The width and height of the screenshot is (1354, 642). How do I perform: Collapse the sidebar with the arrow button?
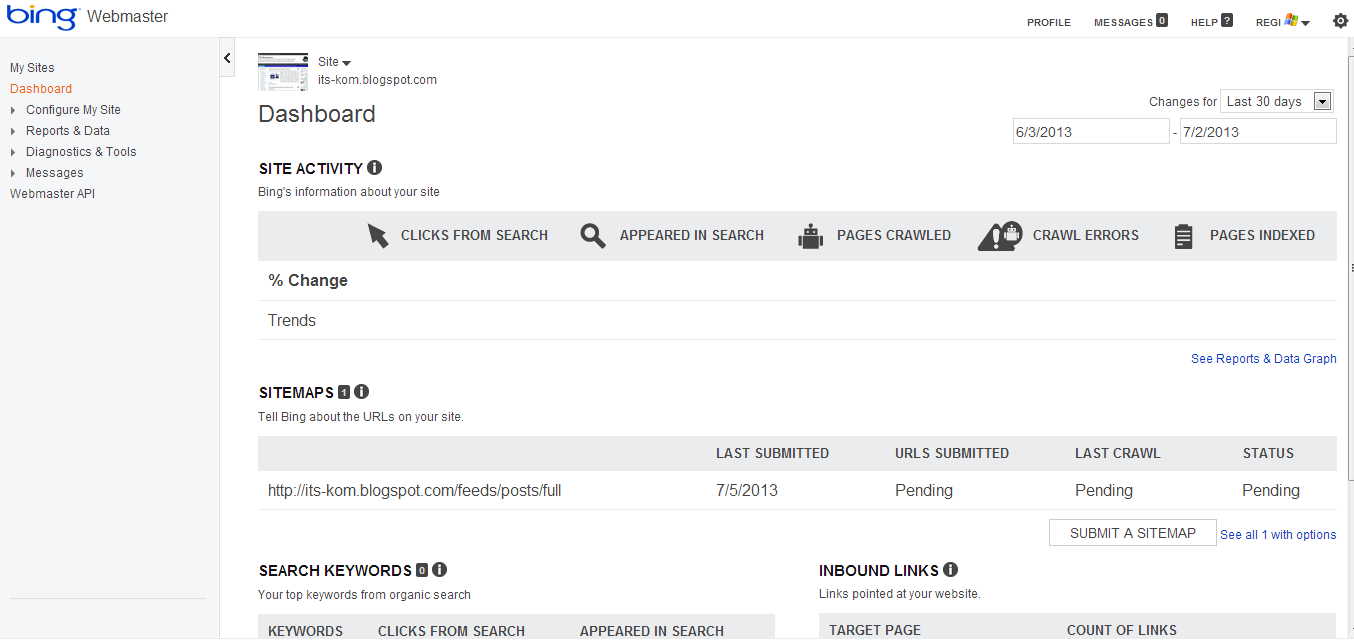pyautogui.click(x=227, y=58)
